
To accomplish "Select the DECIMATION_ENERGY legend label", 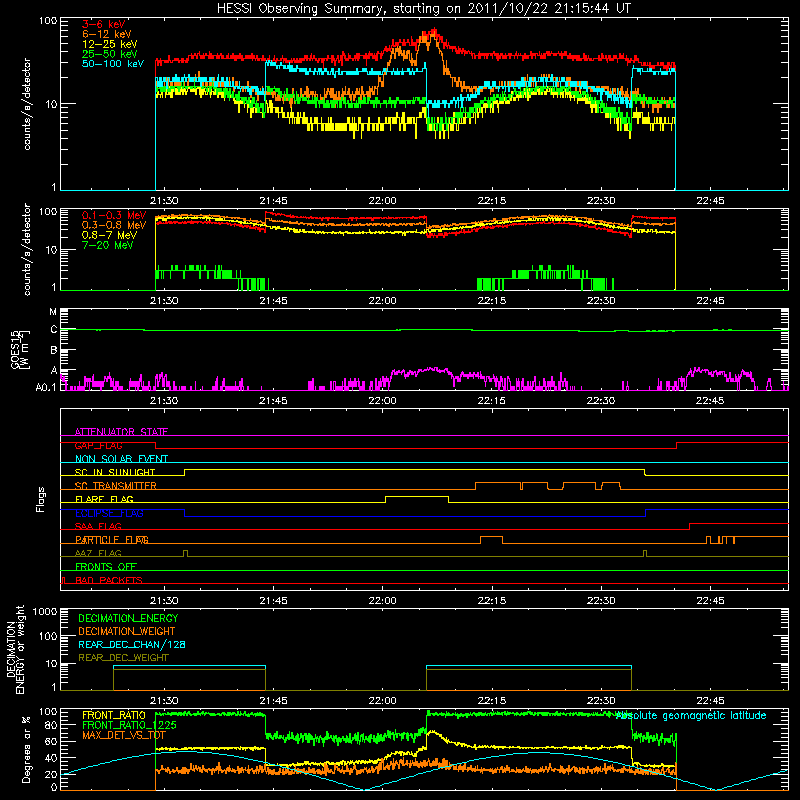I will pyautogui.click(x=128, y=618).
